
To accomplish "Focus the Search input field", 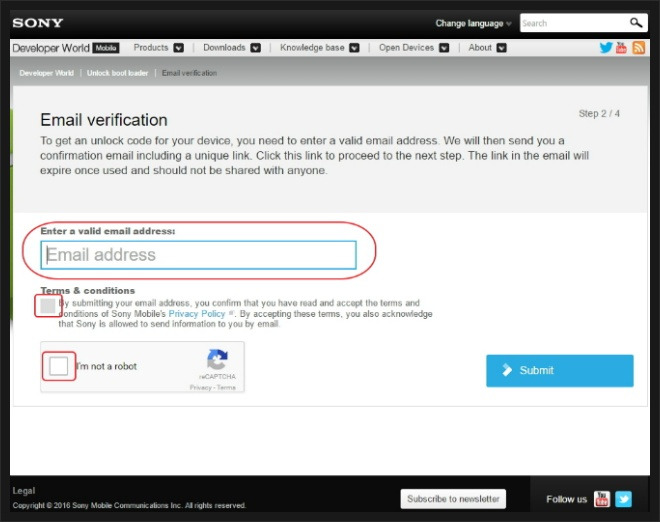I will point(574,23).
